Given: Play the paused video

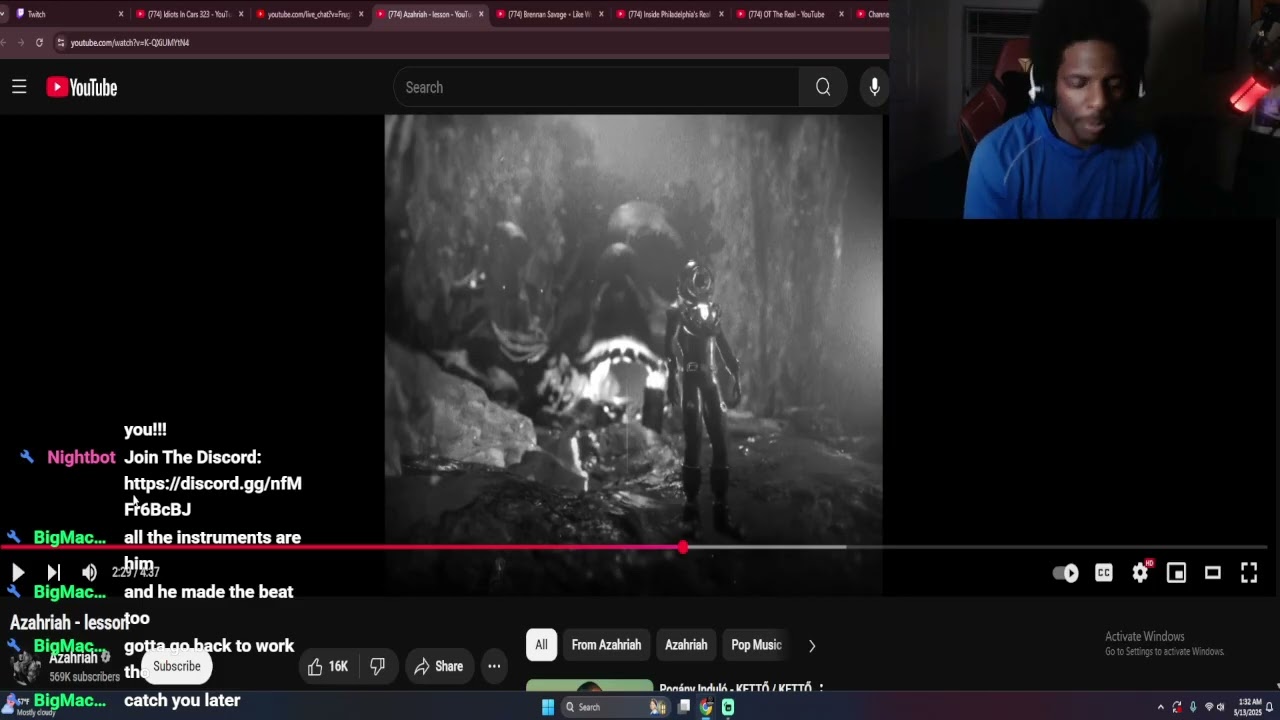Looking at the screenshot, I should click(17, 572).
